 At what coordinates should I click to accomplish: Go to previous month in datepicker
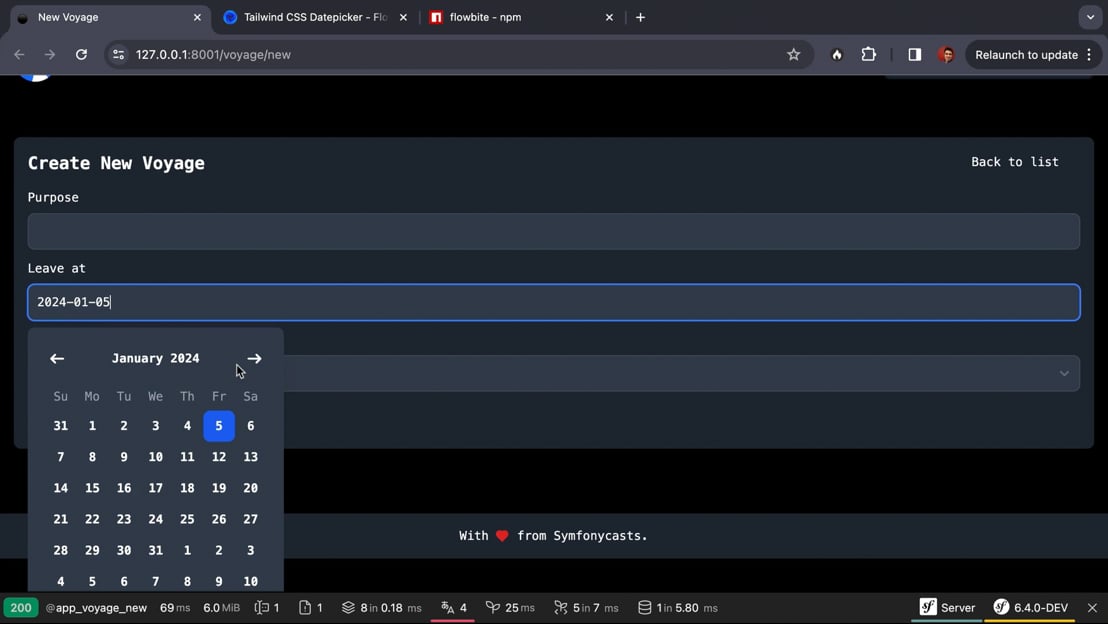pos(57,359)
